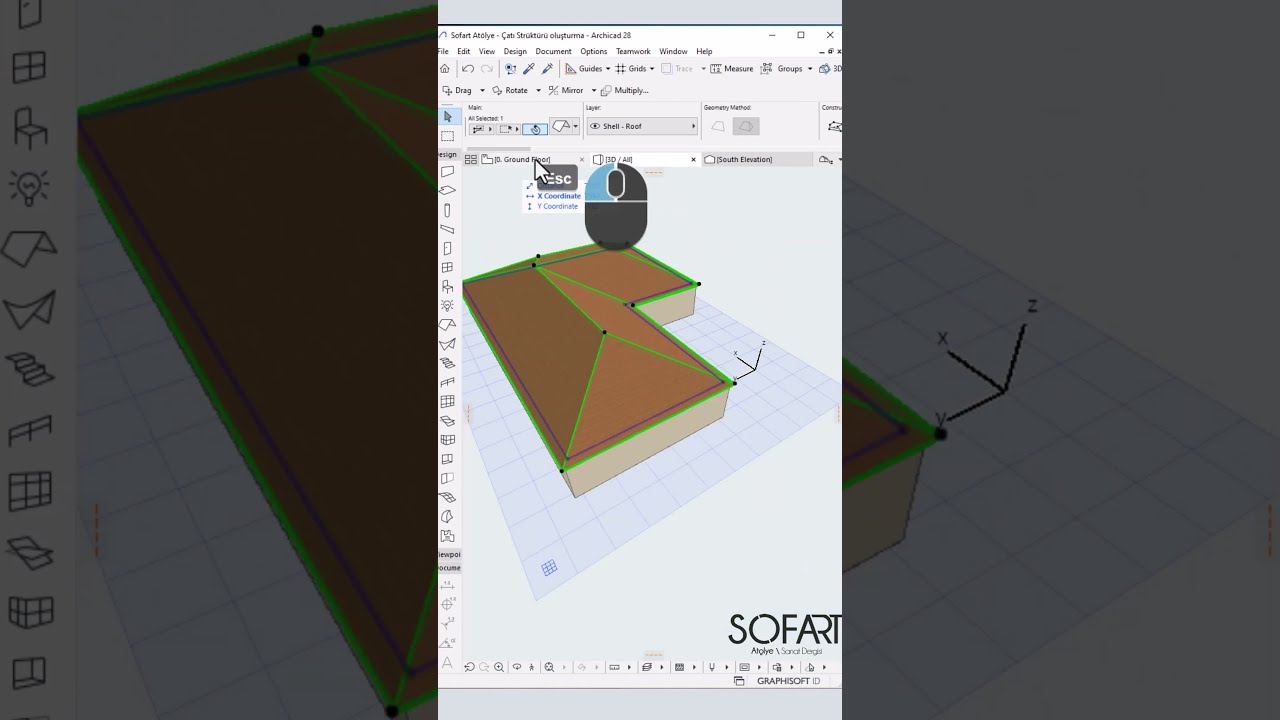Select the Column tool in toolbox

tap(447, 210)
